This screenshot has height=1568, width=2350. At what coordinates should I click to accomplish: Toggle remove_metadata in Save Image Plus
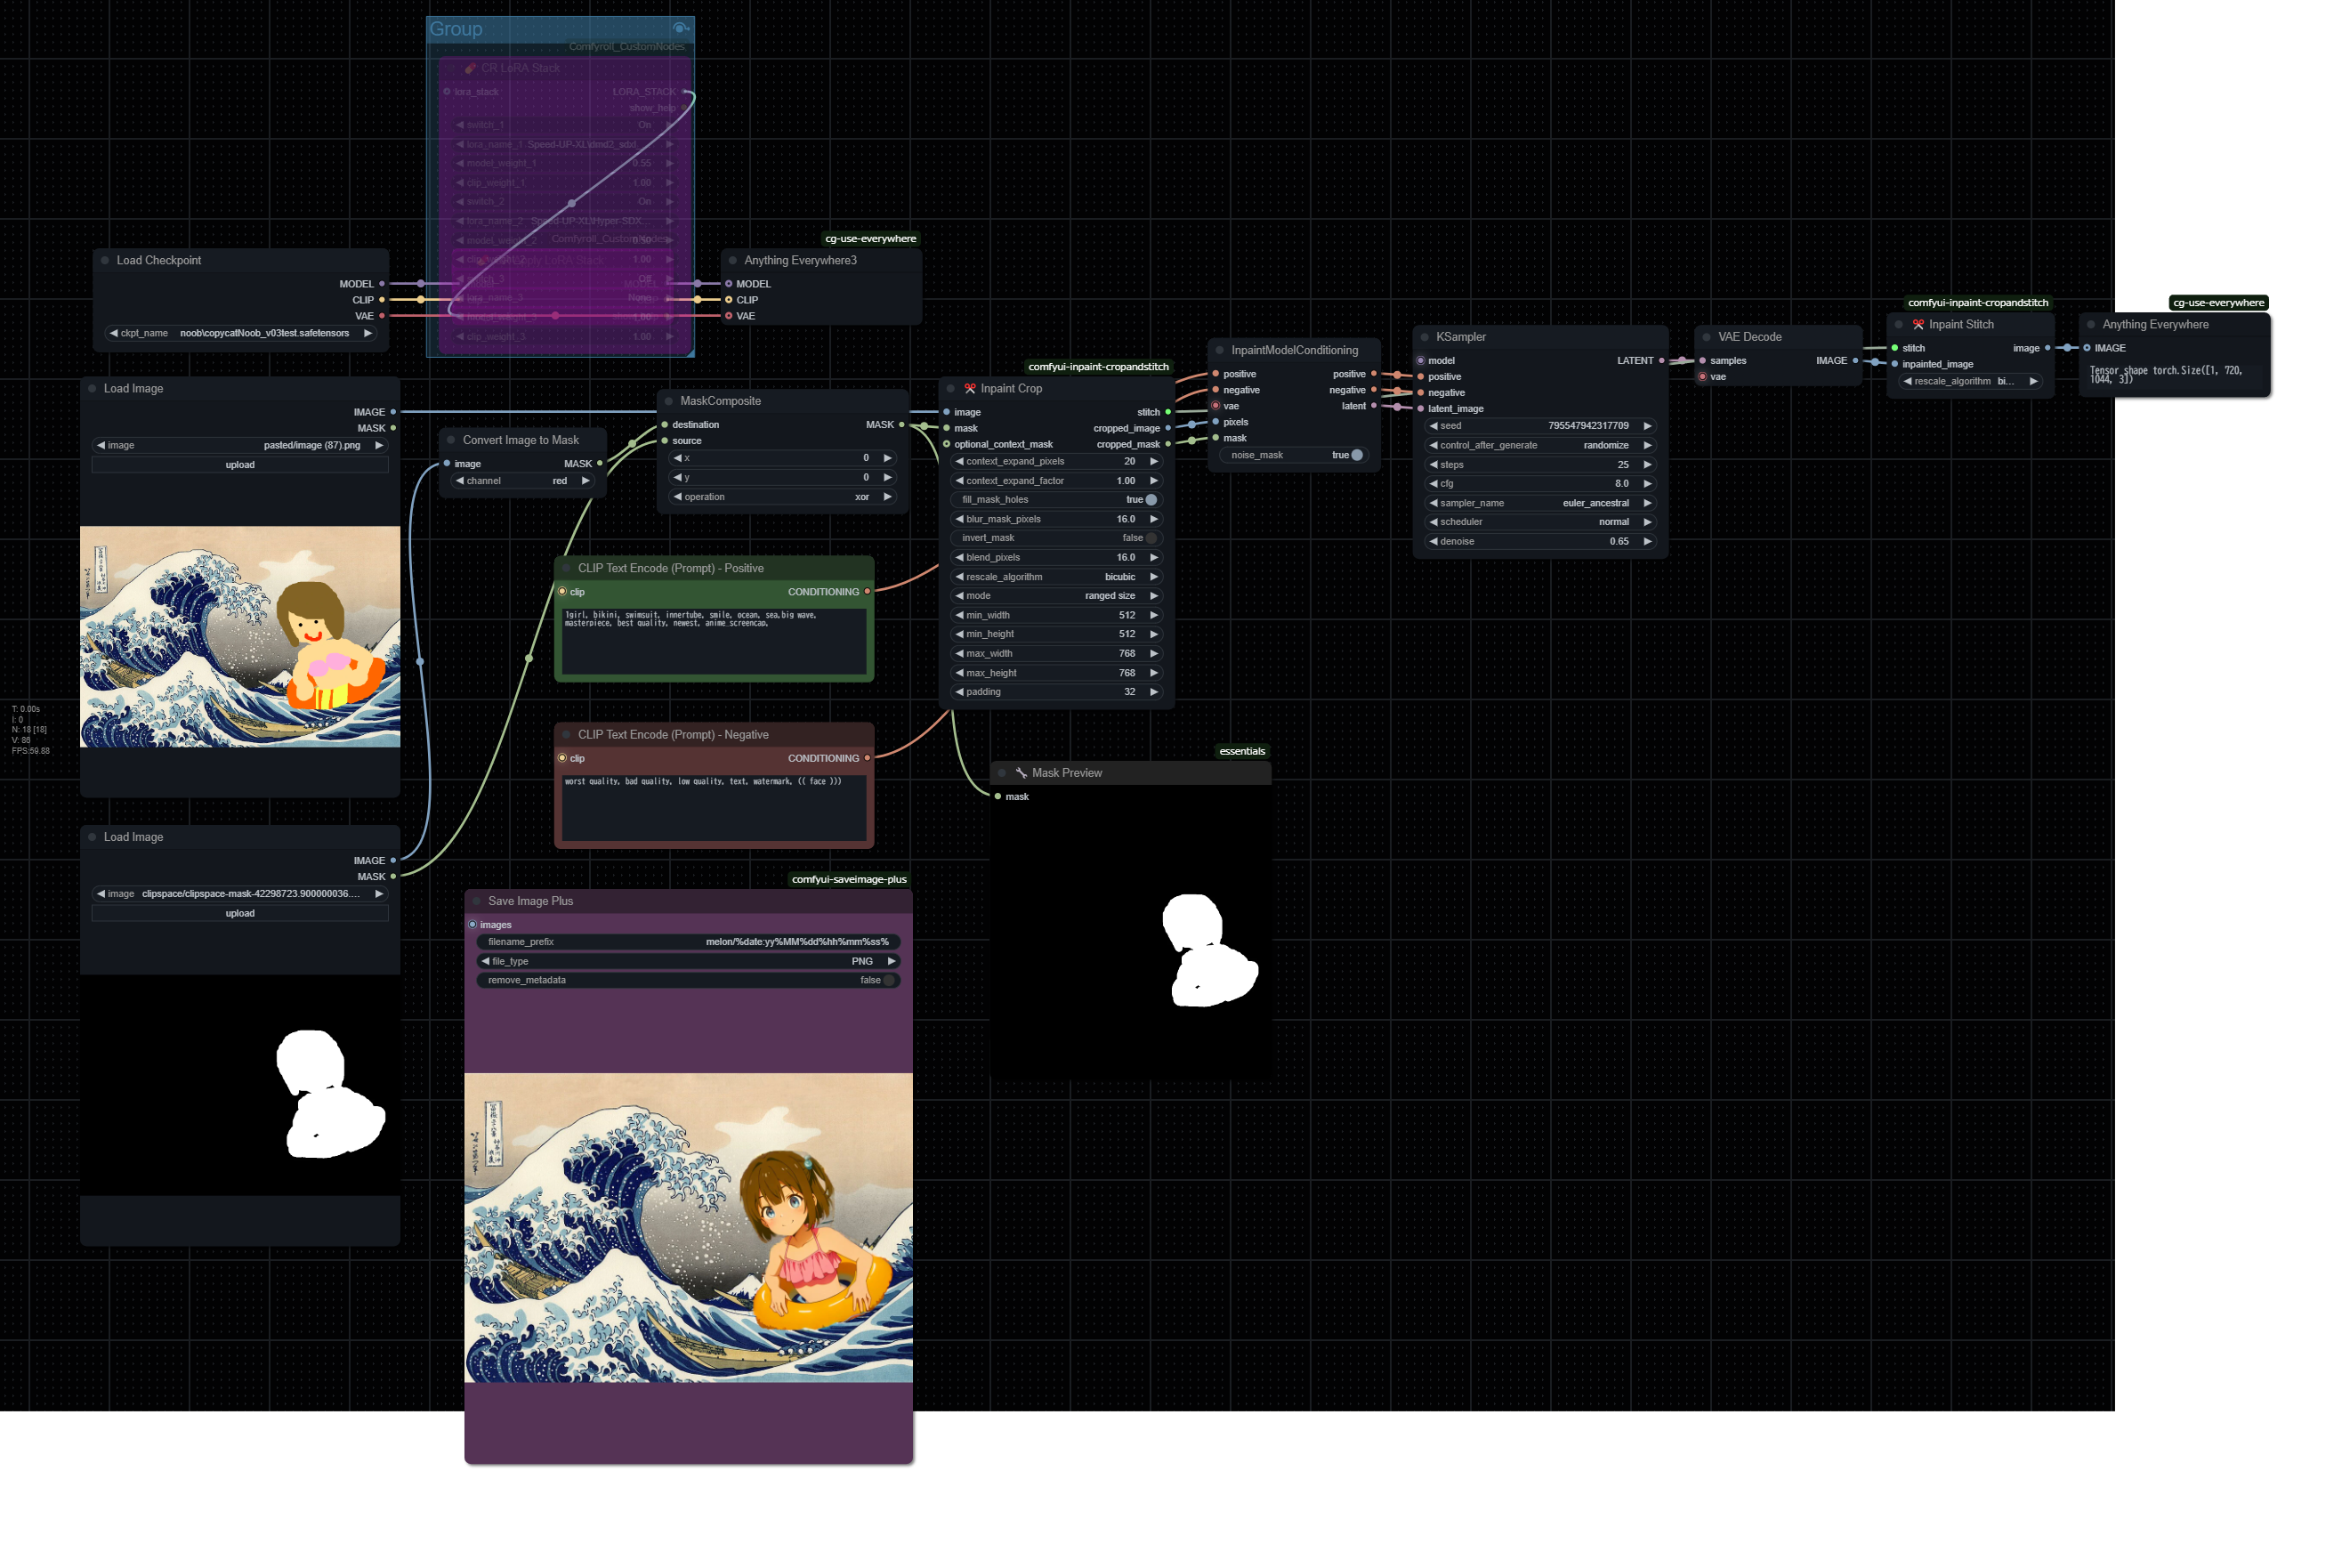888,980
